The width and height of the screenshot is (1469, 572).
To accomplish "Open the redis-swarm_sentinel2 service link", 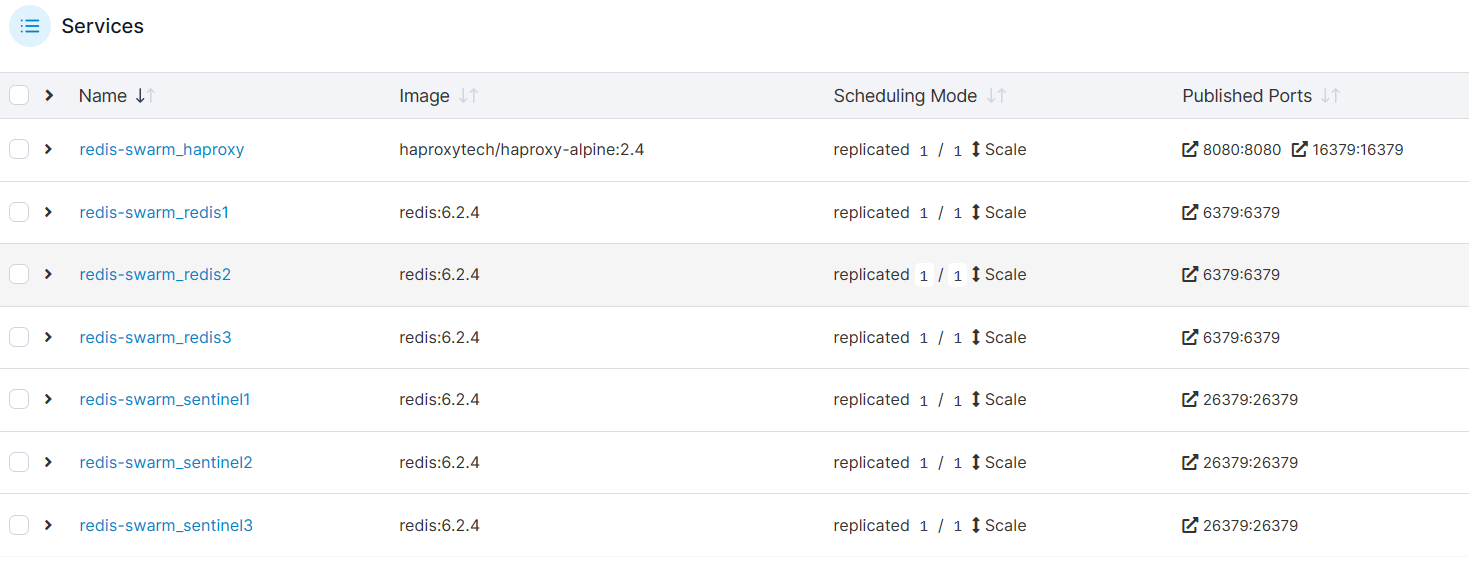I will [166, 463].
